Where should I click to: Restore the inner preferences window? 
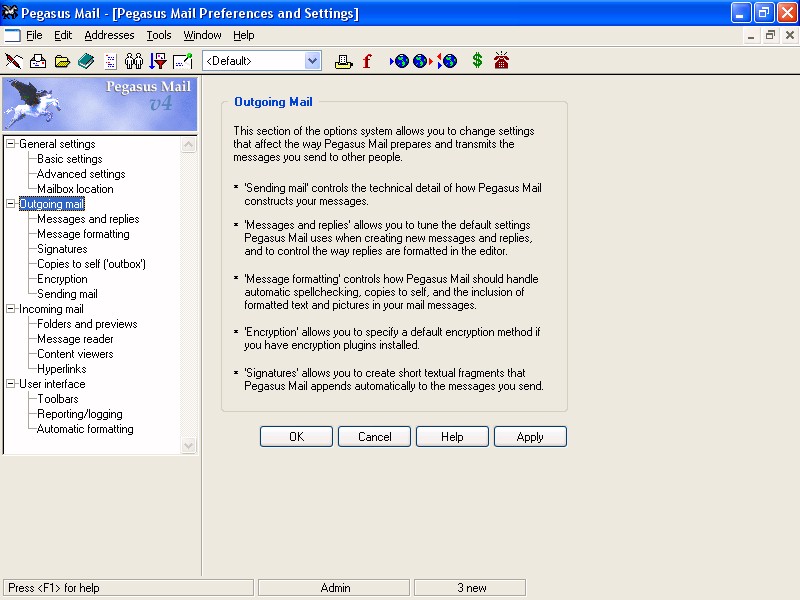pos(770,35)
